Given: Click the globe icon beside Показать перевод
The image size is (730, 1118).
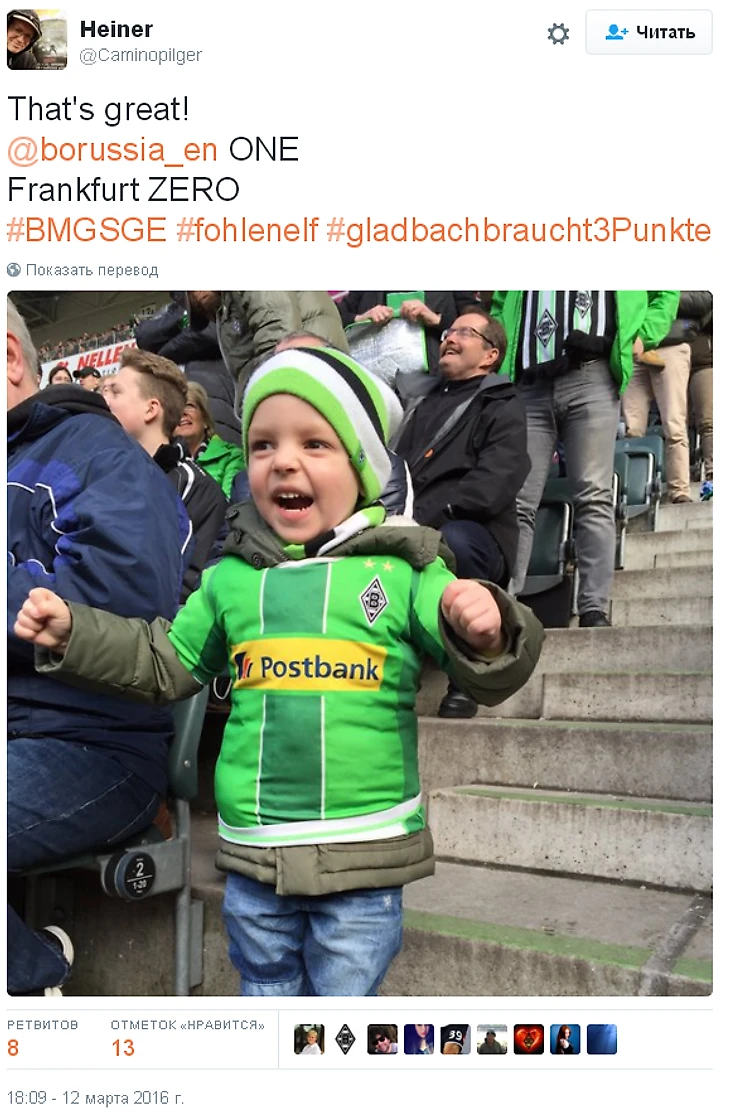Looking at the screenshot, I should pos(14,270).
